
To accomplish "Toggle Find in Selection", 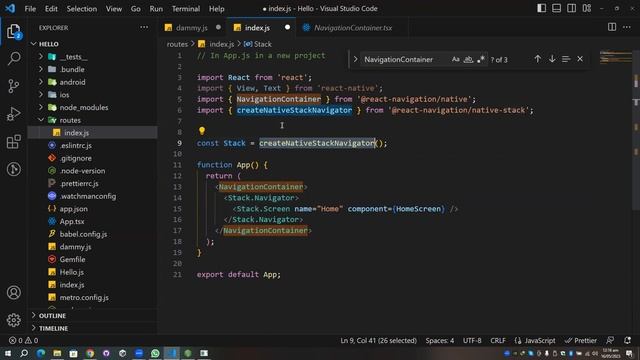I will 566,59.
